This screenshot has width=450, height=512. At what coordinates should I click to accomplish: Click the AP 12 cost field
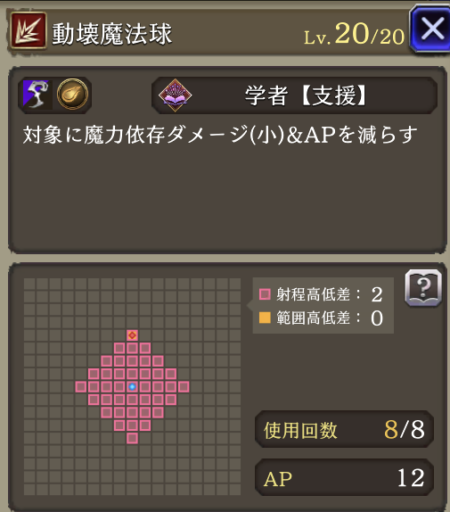(344, 477)
